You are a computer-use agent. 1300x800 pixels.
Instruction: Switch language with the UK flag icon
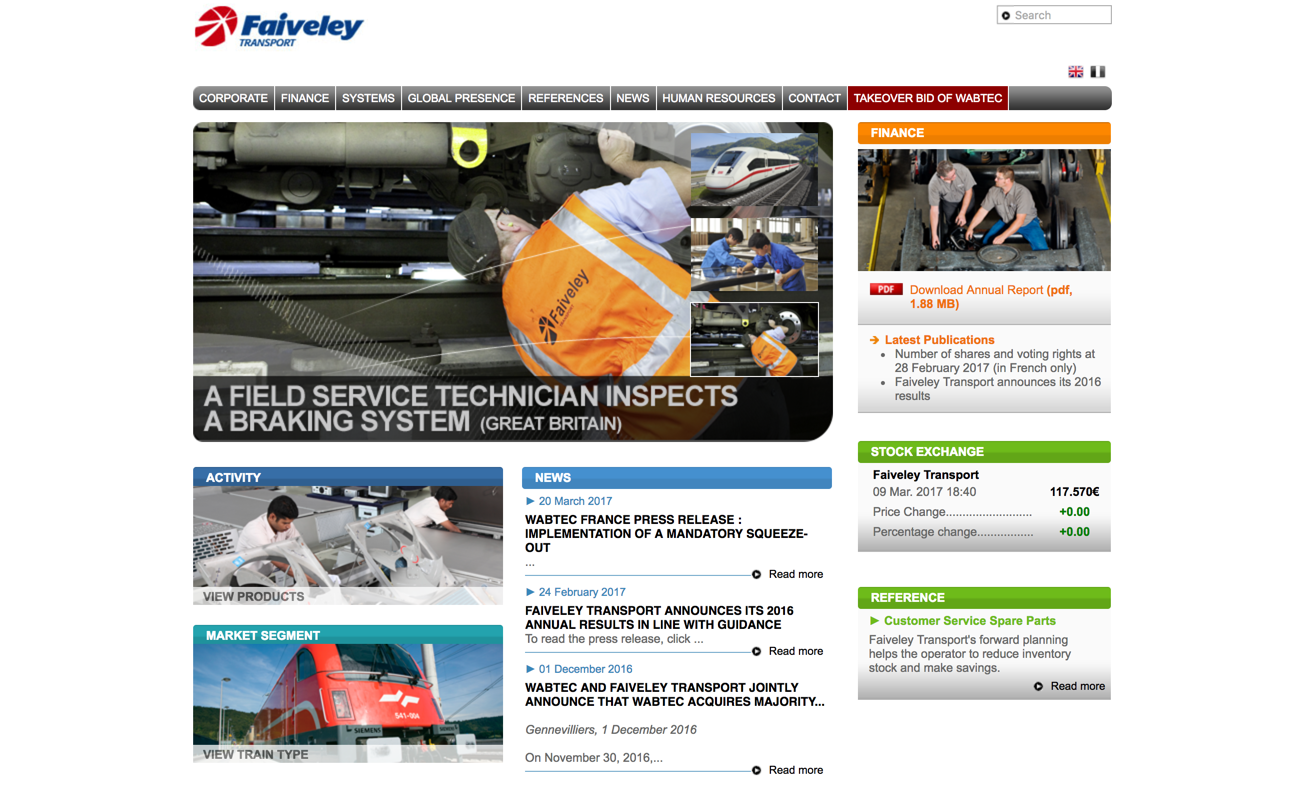1076,72
